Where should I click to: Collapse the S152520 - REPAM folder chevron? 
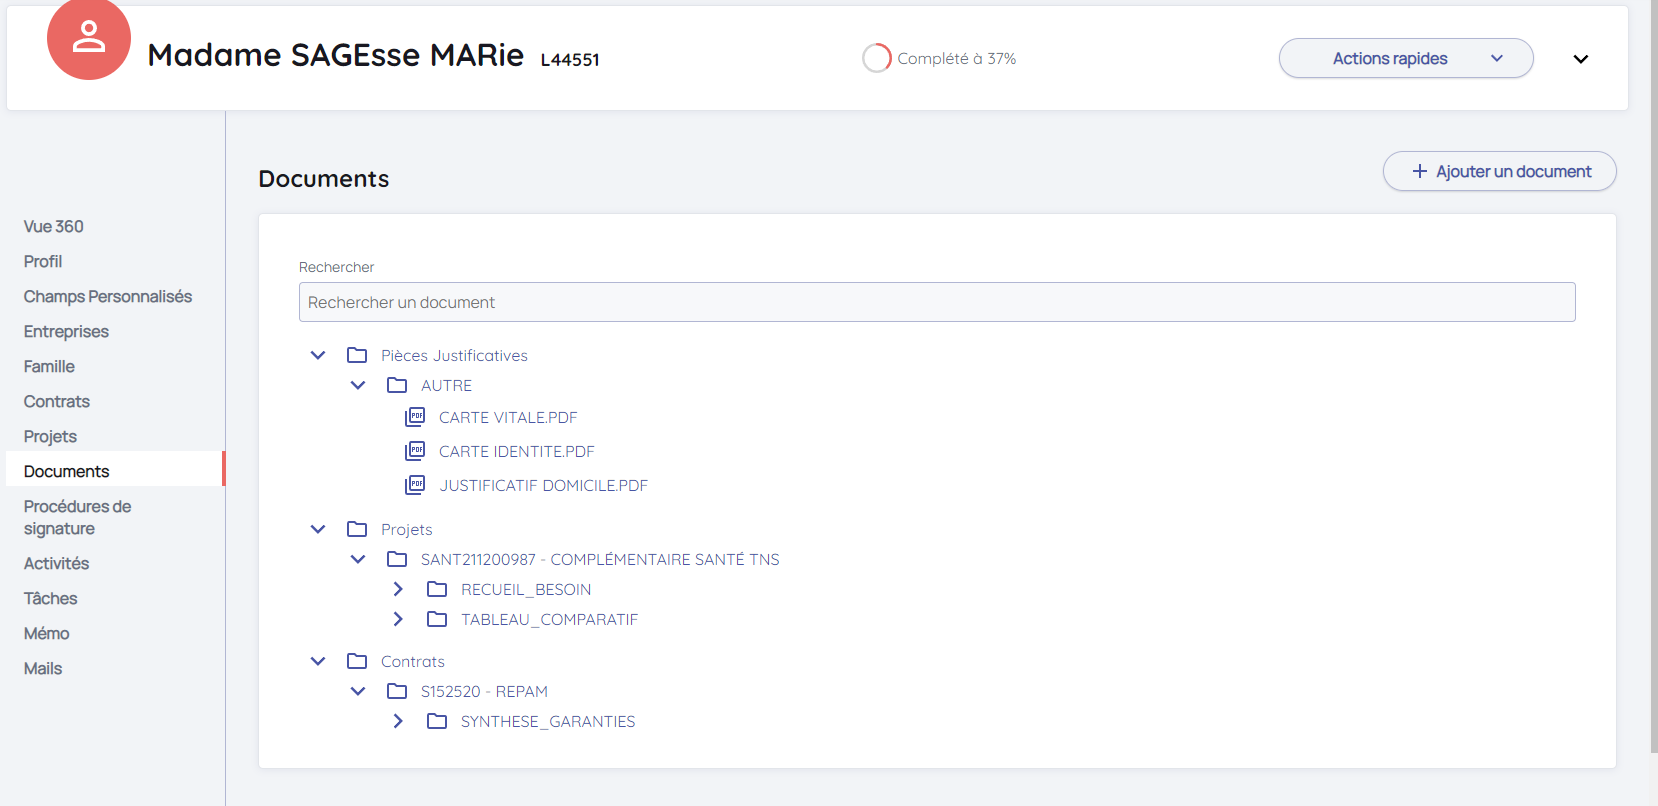(x=358, y=691)
